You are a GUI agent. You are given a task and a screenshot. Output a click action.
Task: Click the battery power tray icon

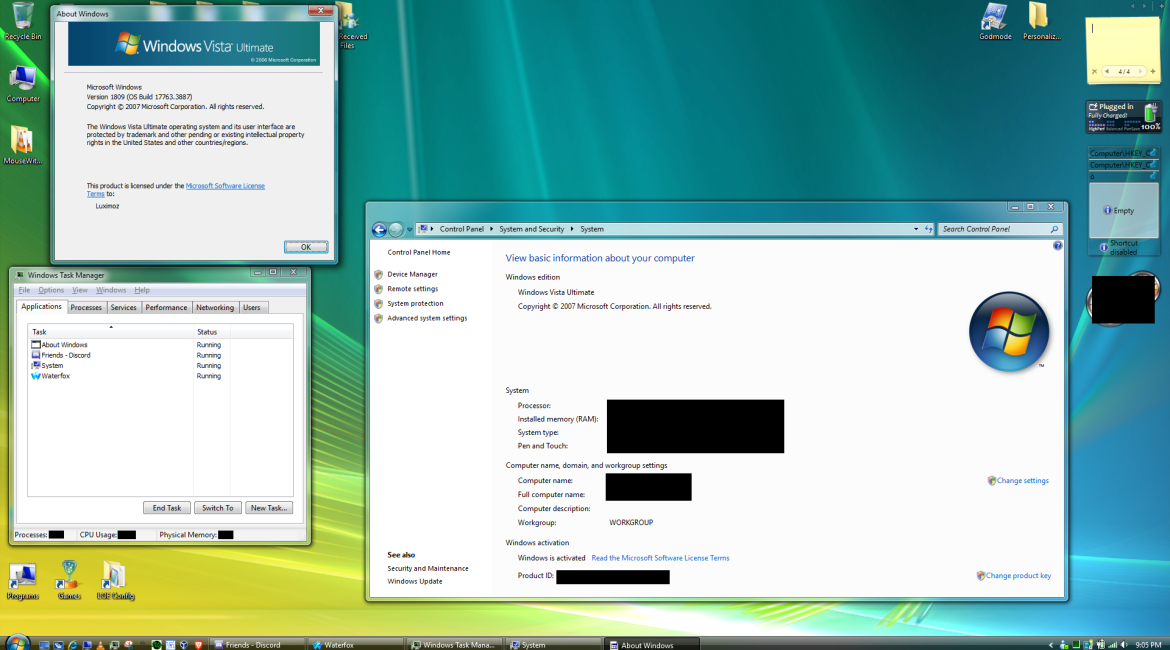click(x=1101, y=645)
